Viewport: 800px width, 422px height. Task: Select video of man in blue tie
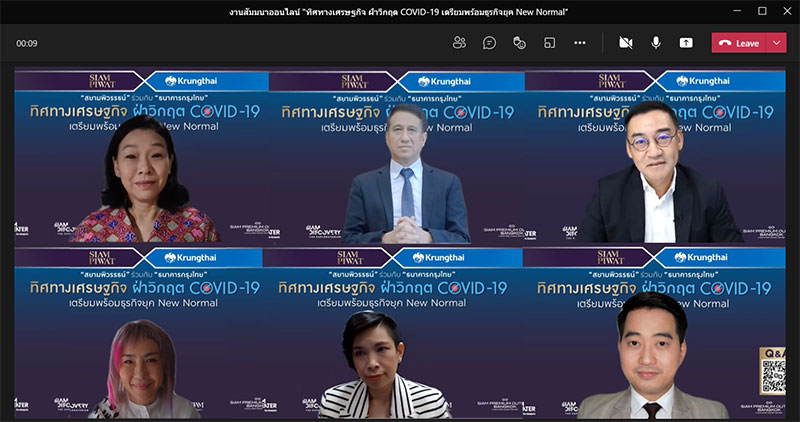point(397,156)
